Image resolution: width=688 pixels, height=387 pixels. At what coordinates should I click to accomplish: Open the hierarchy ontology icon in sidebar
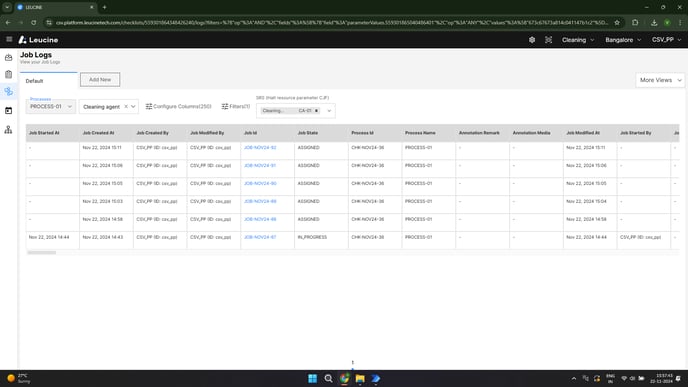click(x=8, y=130)
